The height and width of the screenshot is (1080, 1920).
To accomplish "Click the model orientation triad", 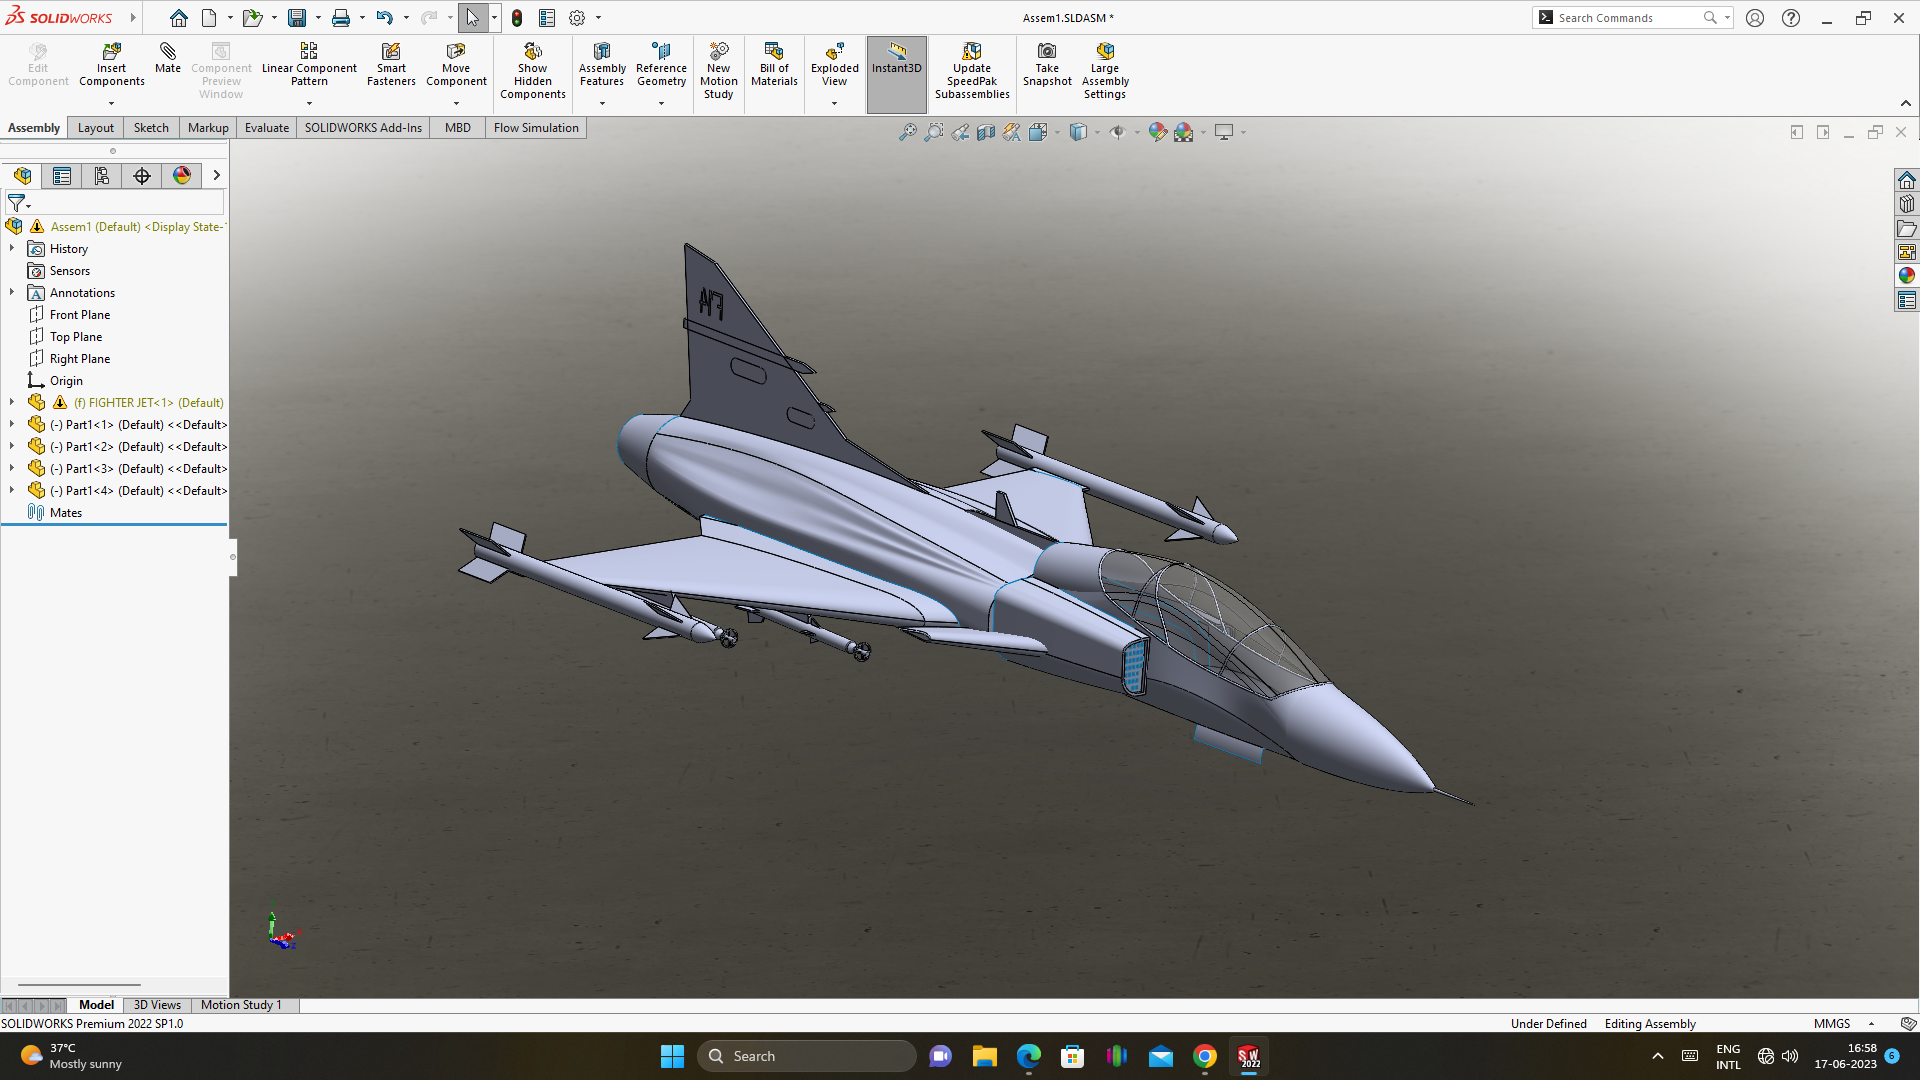I will point(282,930).
